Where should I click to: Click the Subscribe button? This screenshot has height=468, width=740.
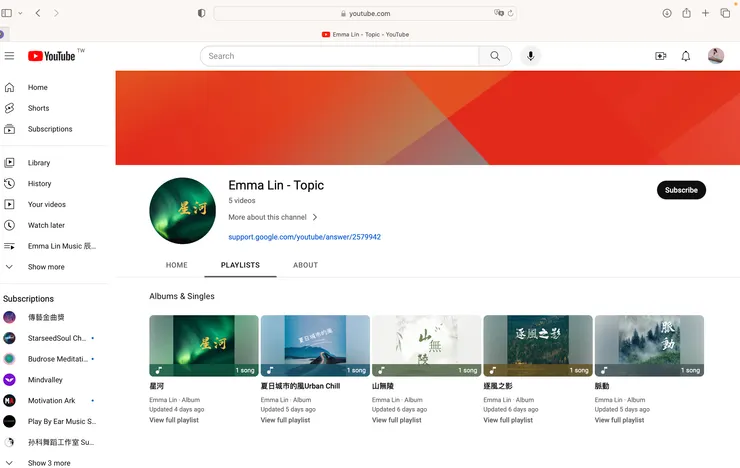[x=681, y=190]
